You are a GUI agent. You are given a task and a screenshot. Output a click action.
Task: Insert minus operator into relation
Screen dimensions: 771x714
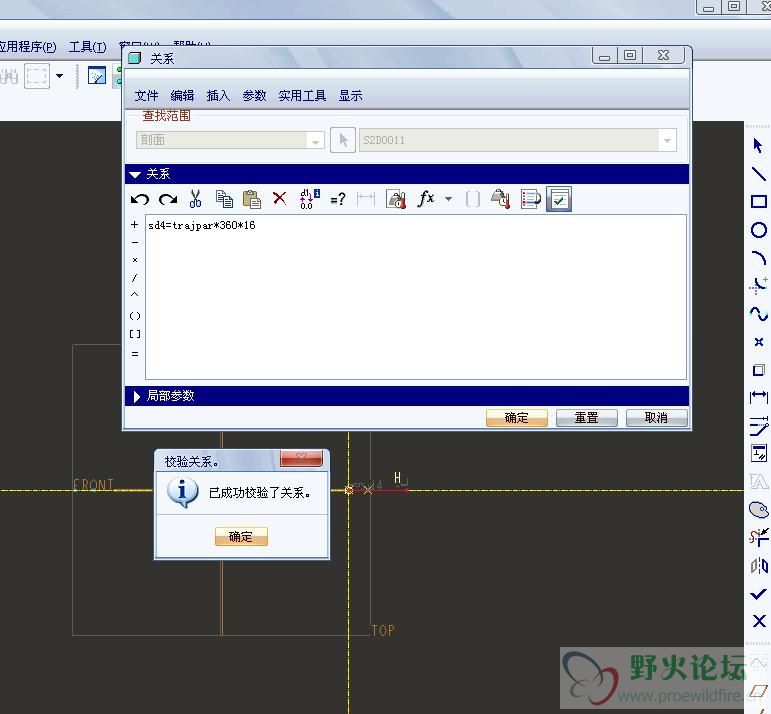pyautogui.click(x=135, y=242)
